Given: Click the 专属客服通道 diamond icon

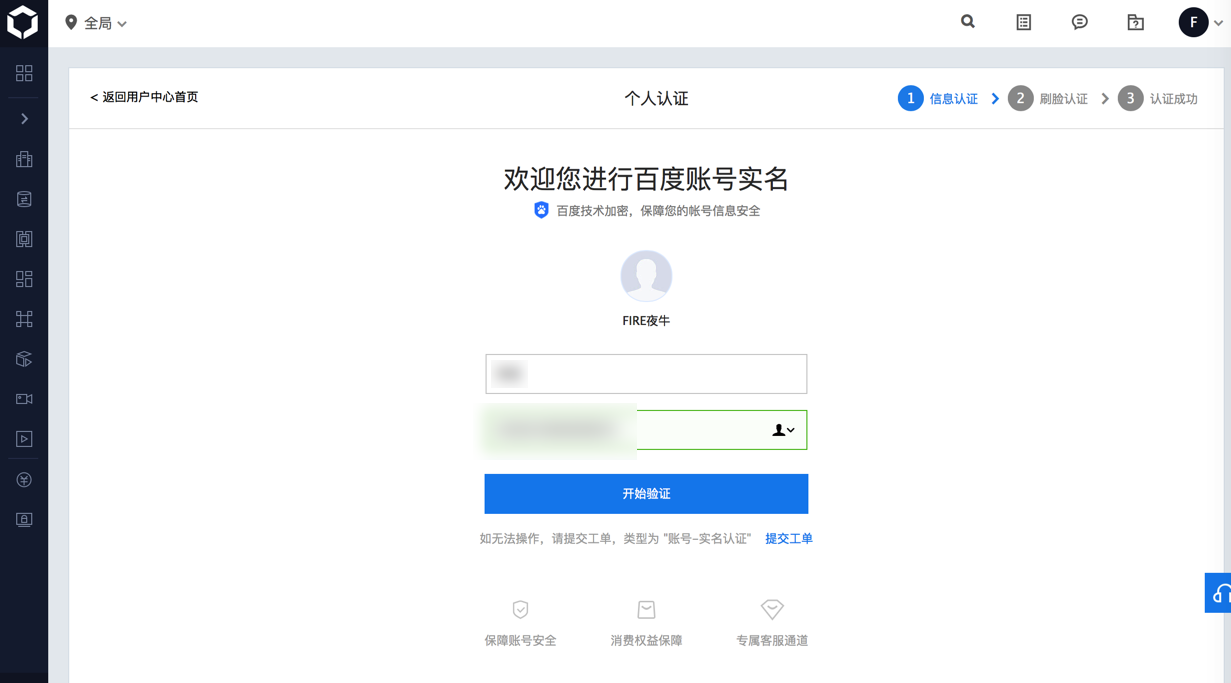Looking at the screenshot, I should (x=772, y=609).
